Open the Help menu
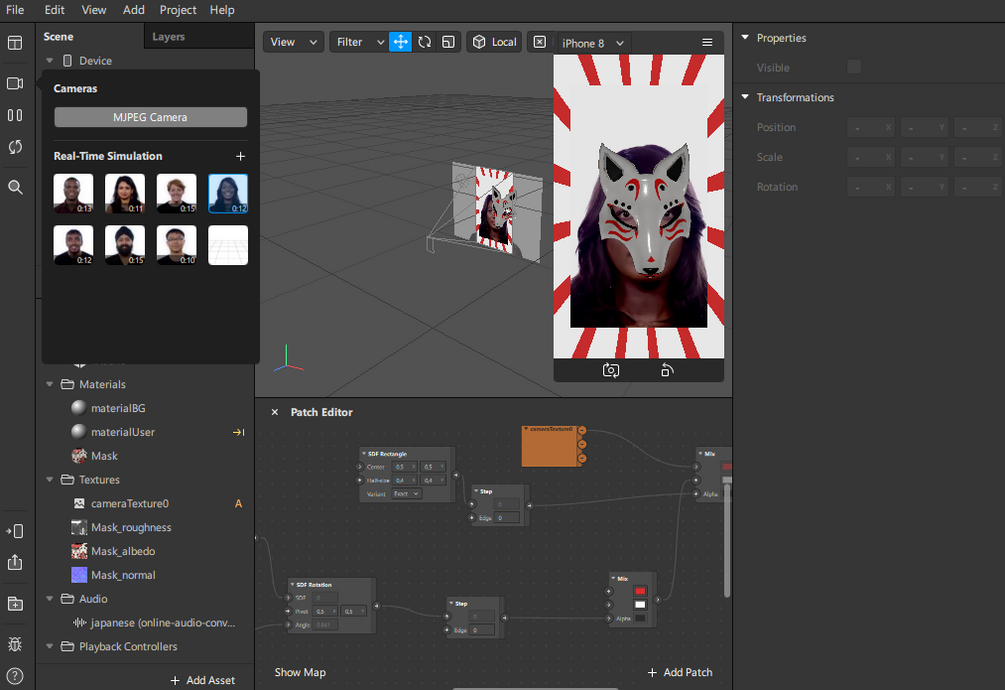This screenshot has width=1005, height=690. (x=222, y=10)
